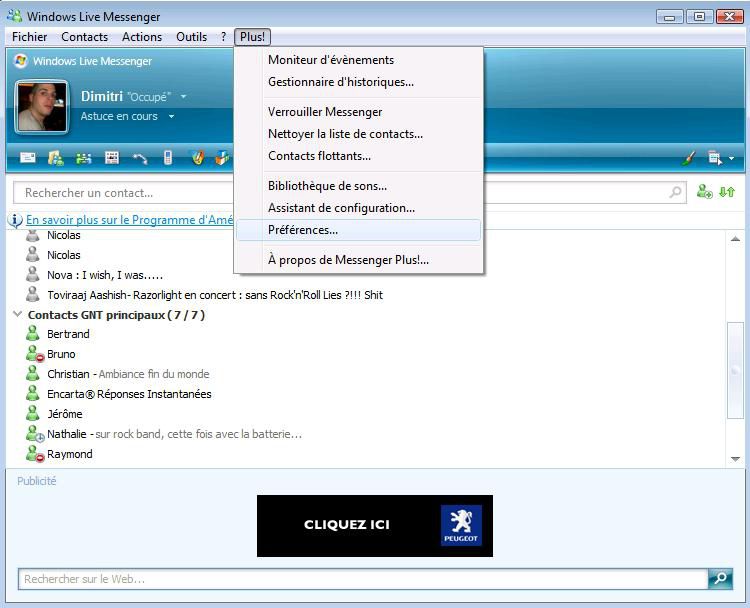The image size is (750, 608).
Task: Choose Nettoyer la liste de contacts...
Action: point(359,134)
